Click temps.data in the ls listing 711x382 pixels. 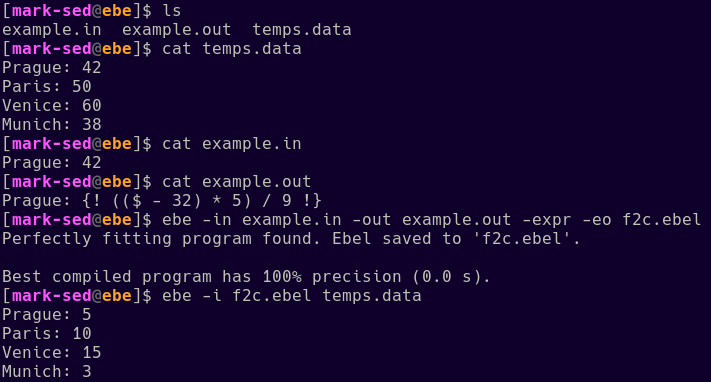point(302,29)
